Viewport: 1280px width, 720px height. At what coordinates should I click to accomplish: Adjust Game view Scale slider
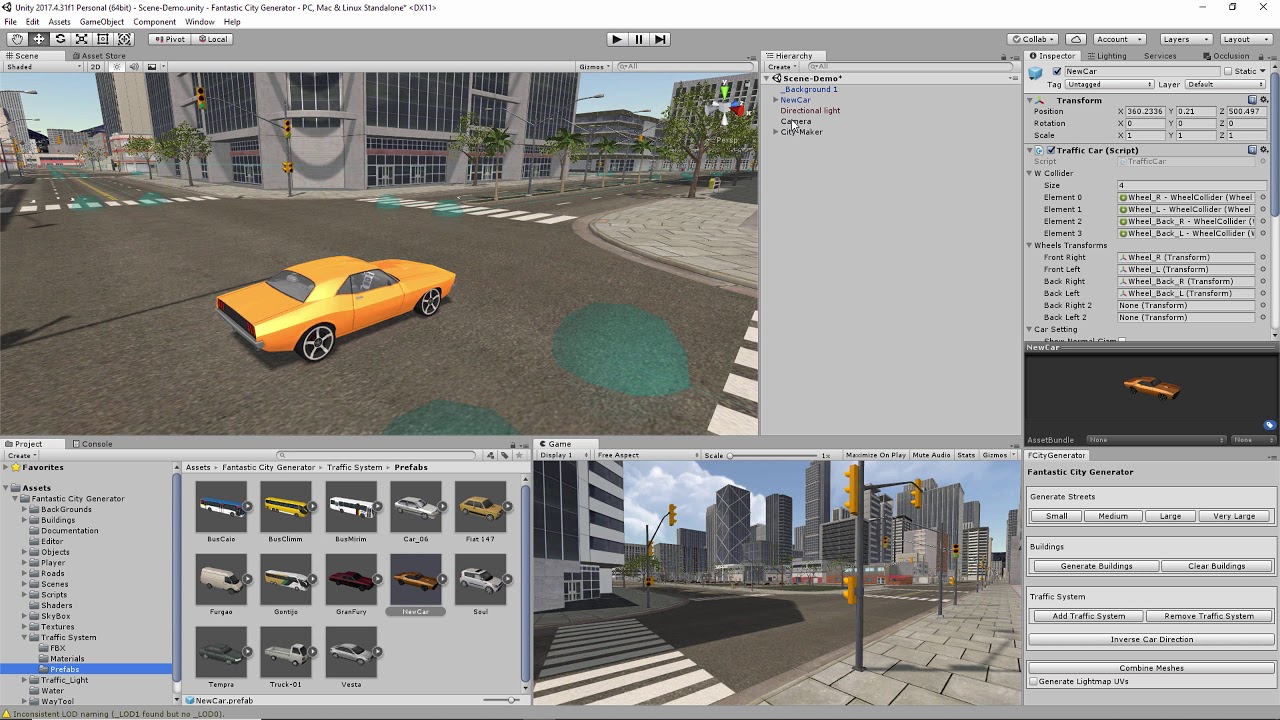(774, 455)
